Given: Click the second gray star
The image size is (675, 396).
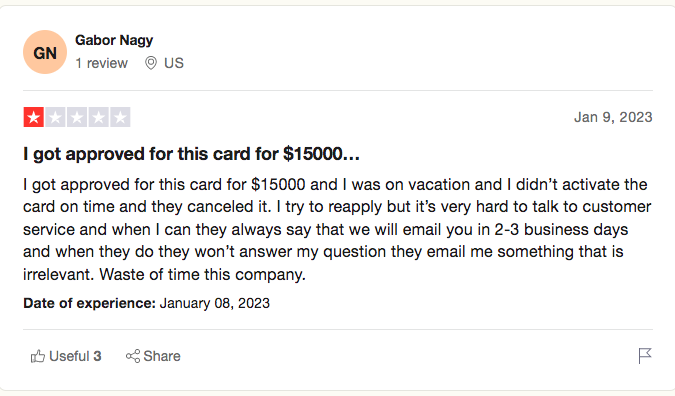Looking at the screenshot, I should tap(55, 117).
